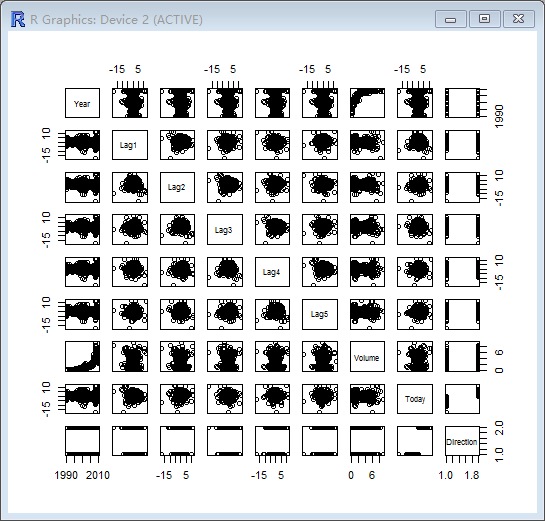
Task: Click the R logo icon in title bar
Action: (x=18, y=19)
